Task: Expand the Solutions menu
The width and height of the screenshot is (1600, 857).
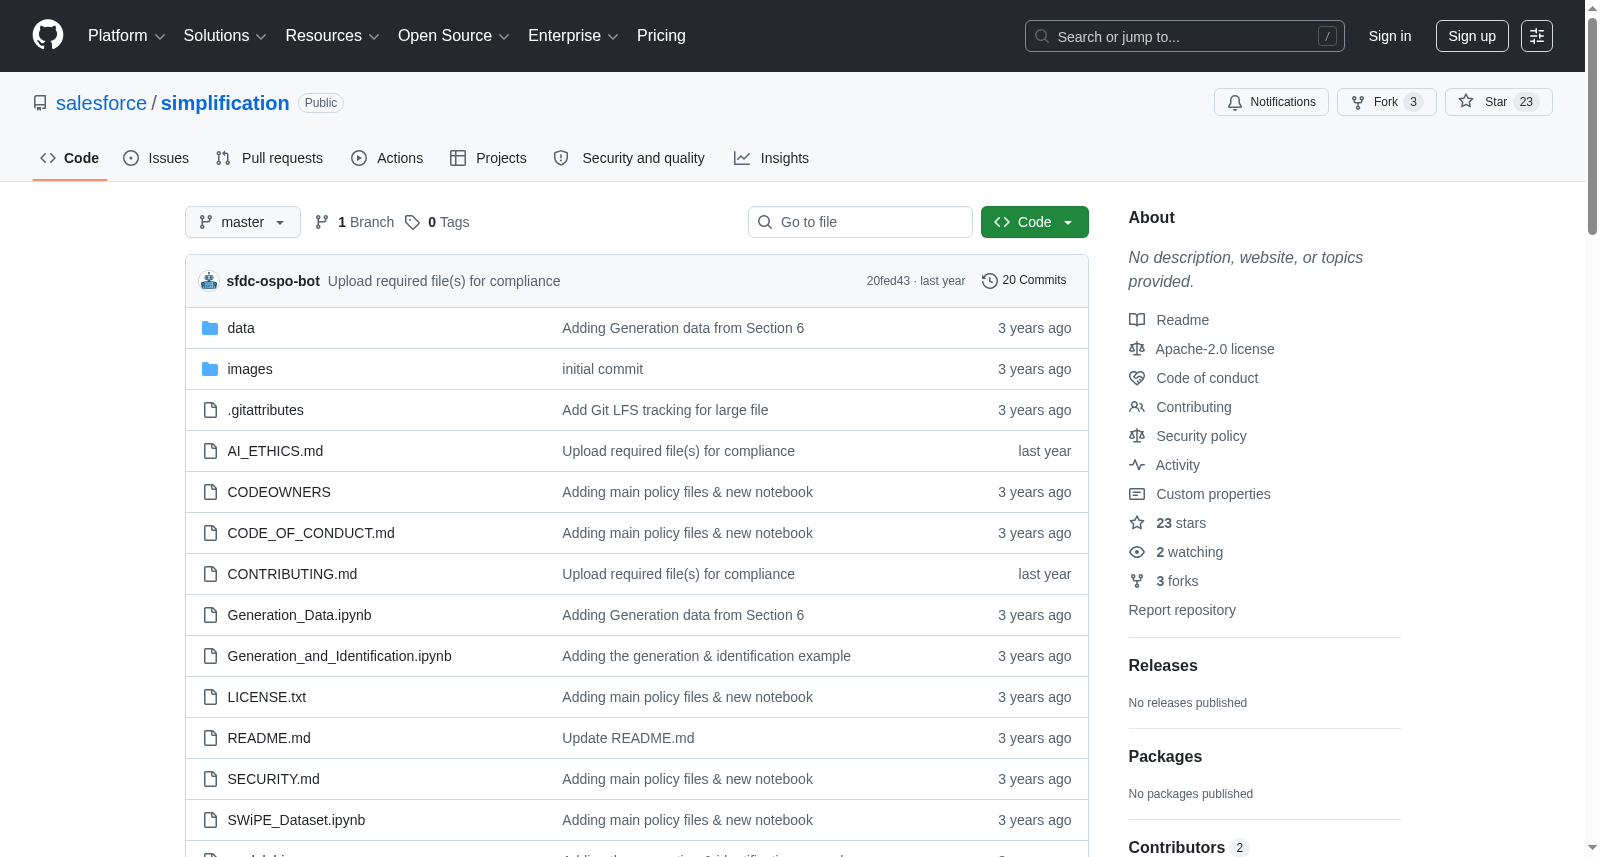Action: (225, 36)
